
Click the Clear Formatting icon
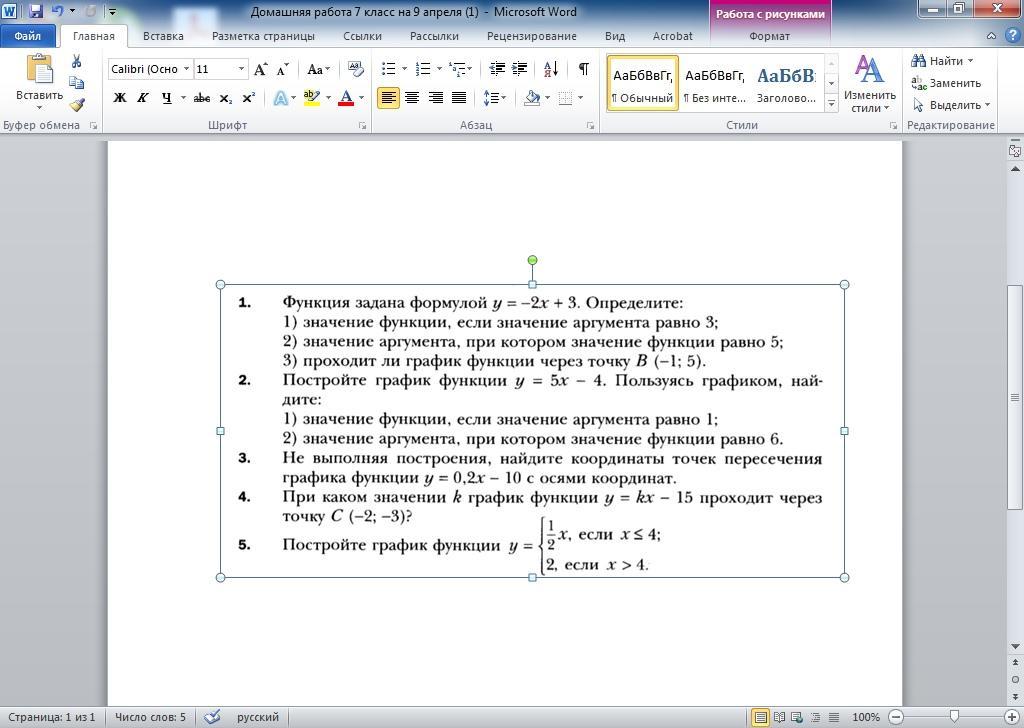click(x=355, y=69)
